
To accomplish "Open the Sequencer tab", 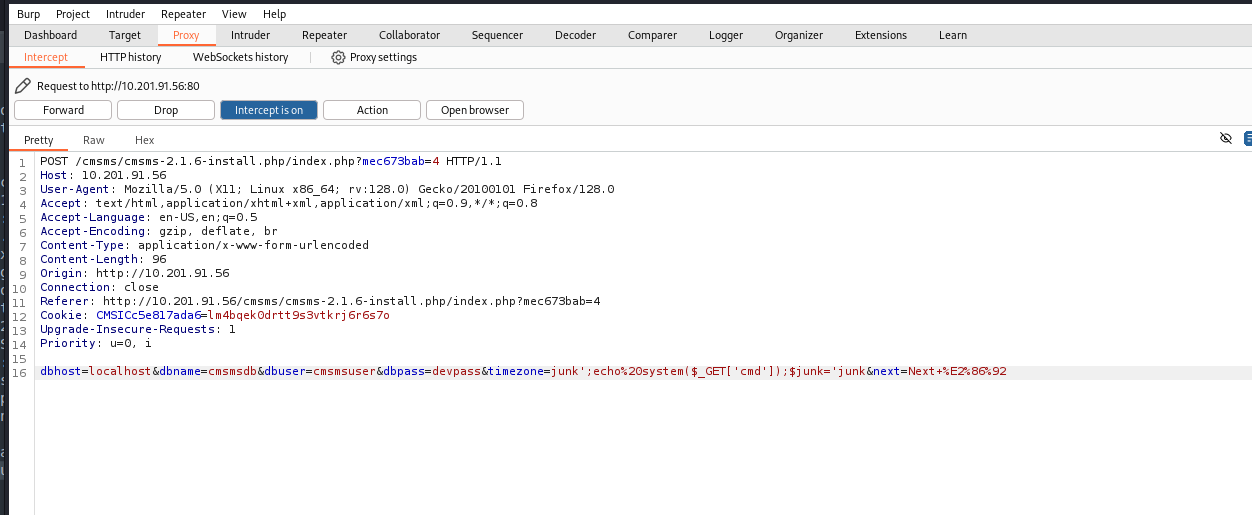I will point(497,35).
